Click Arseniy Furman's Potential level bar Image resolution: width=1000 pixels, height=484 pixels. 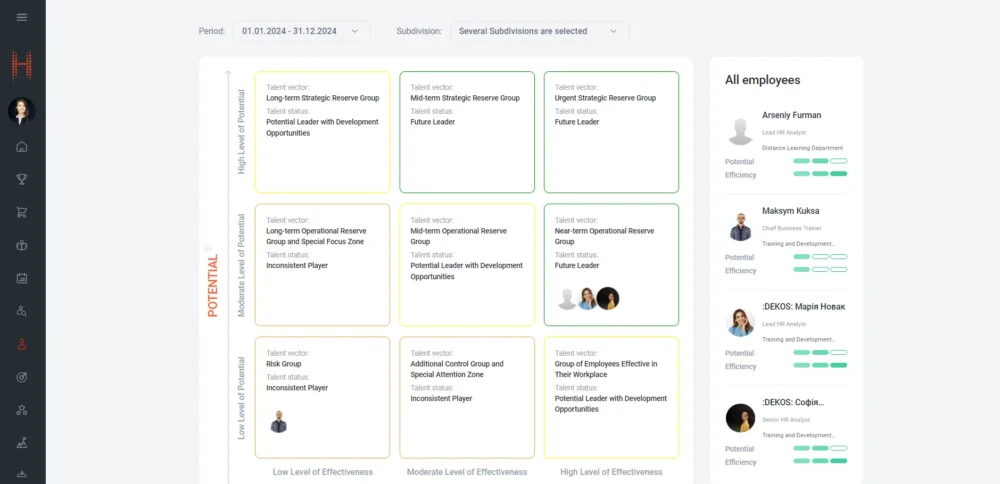click(820, 161)
